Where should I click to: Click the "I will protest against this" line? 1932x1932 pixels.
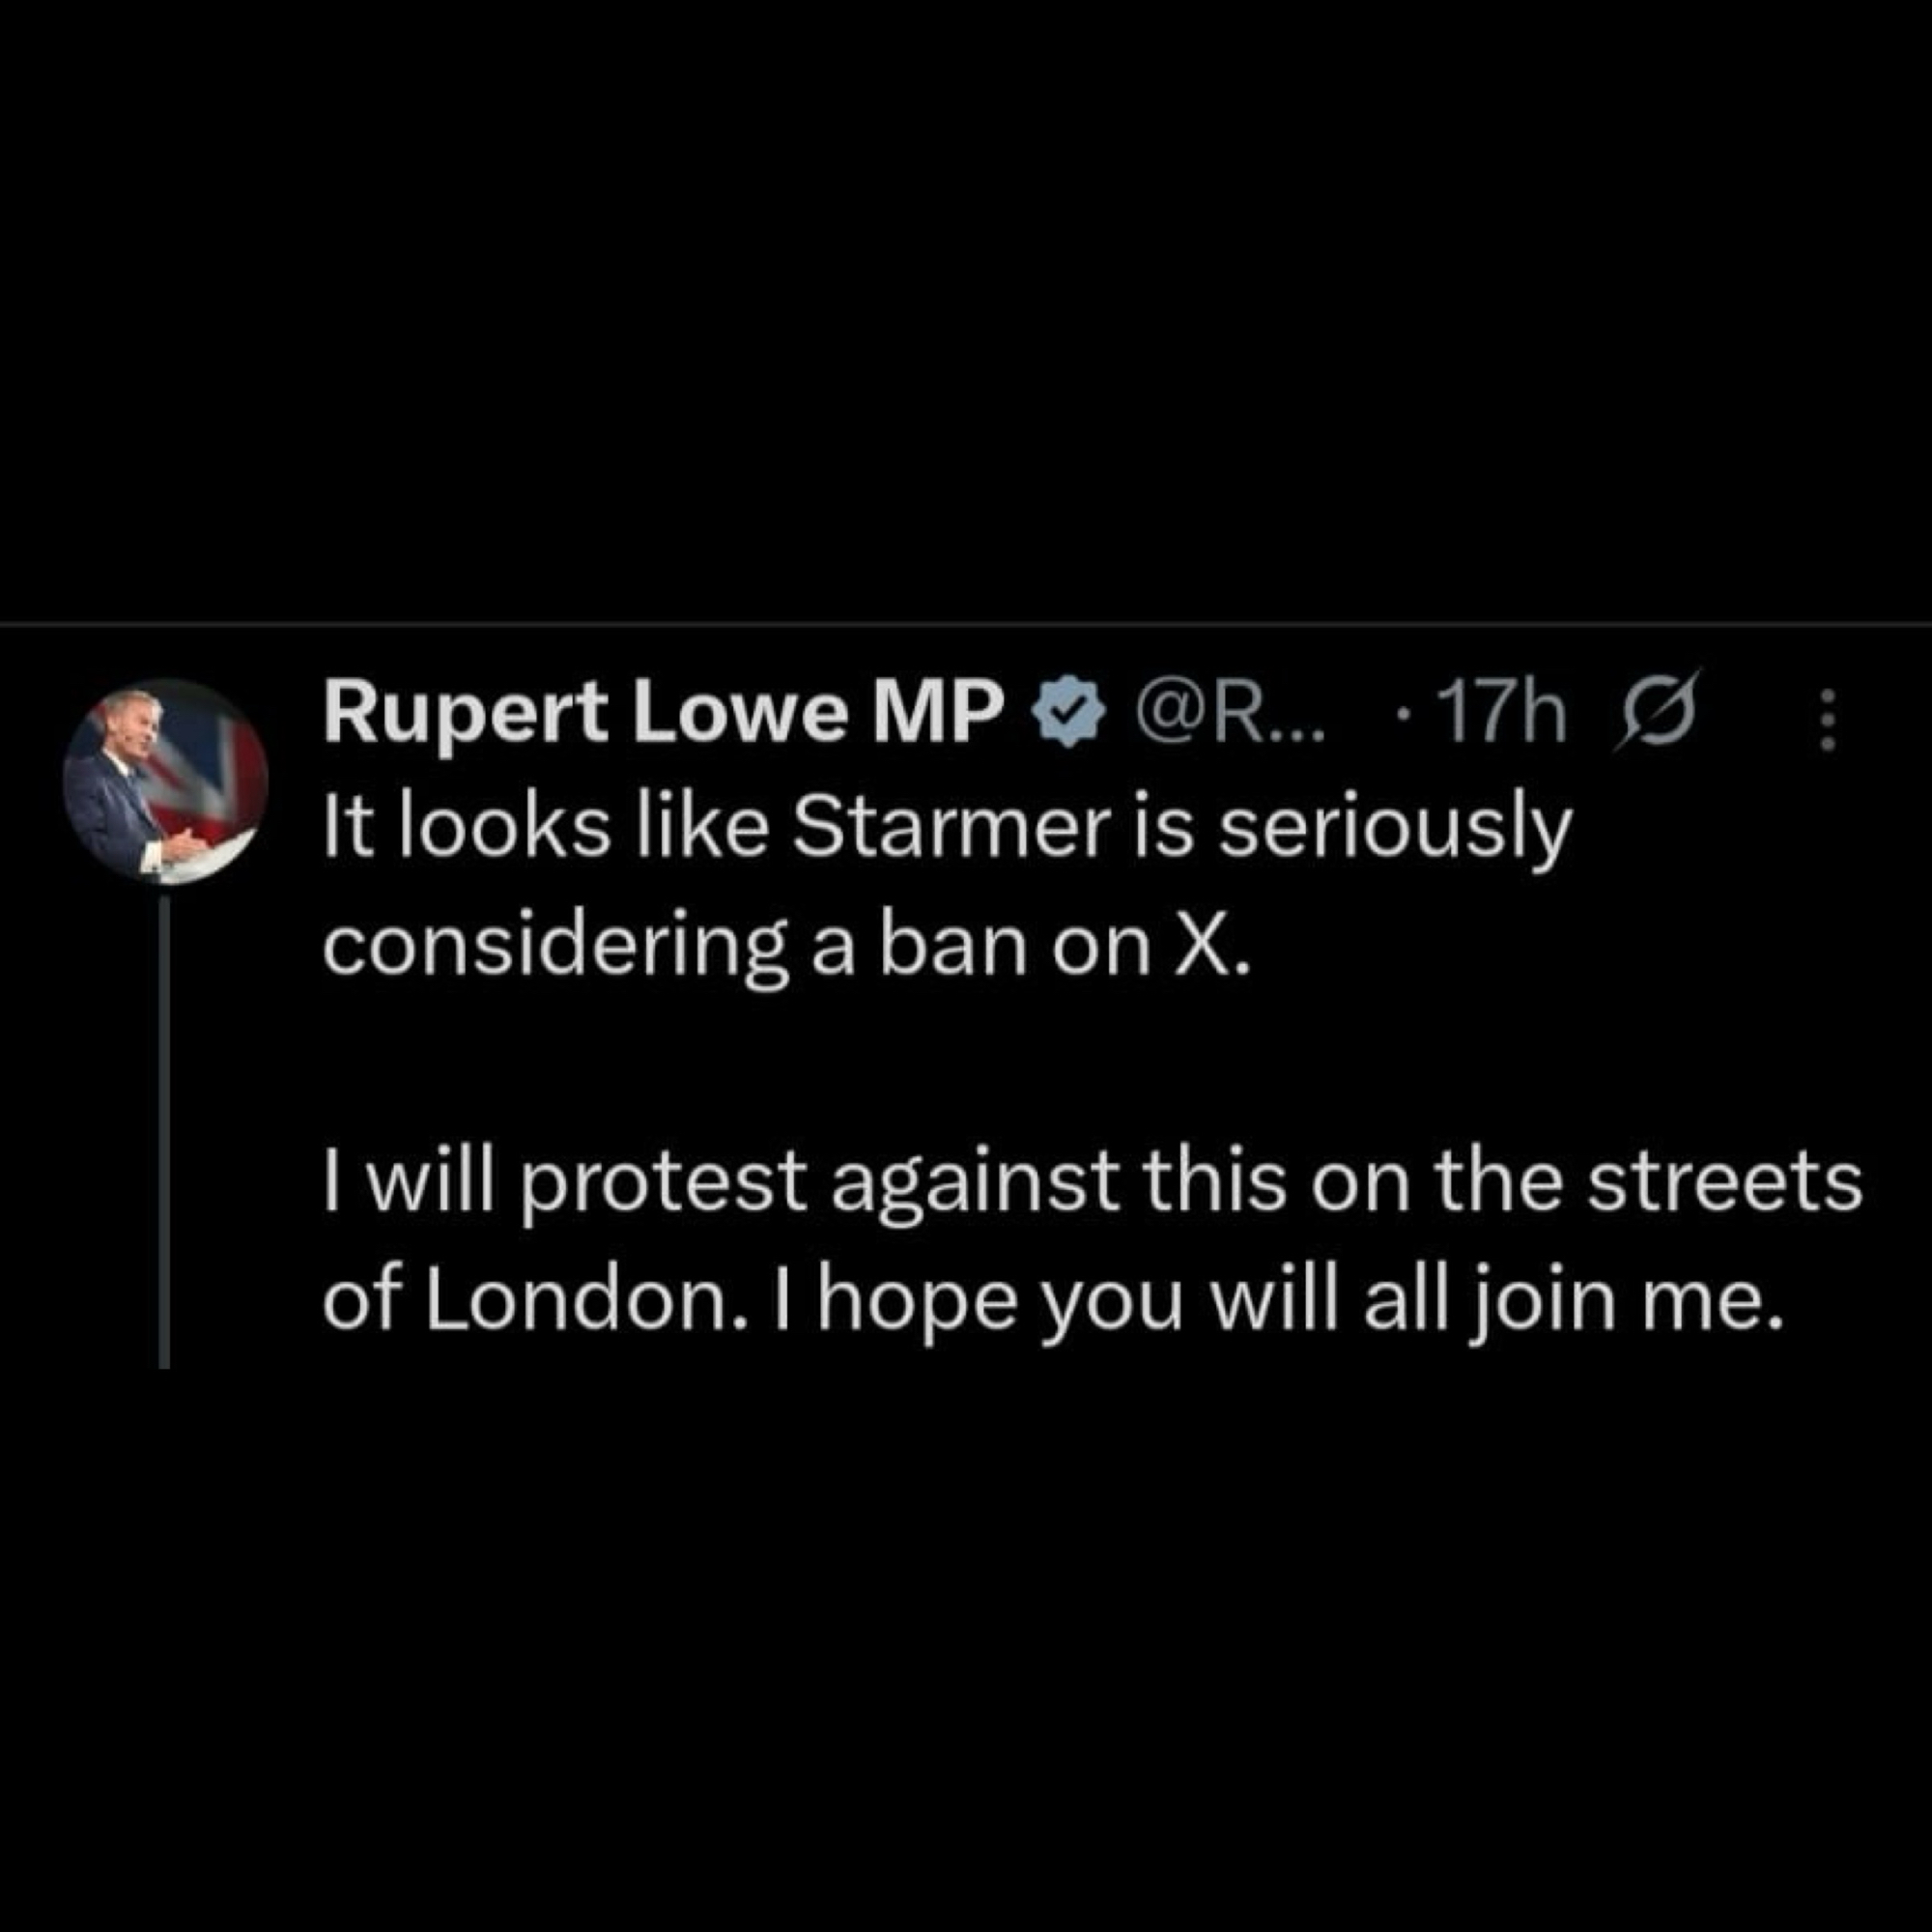tap(1092, 1183)
